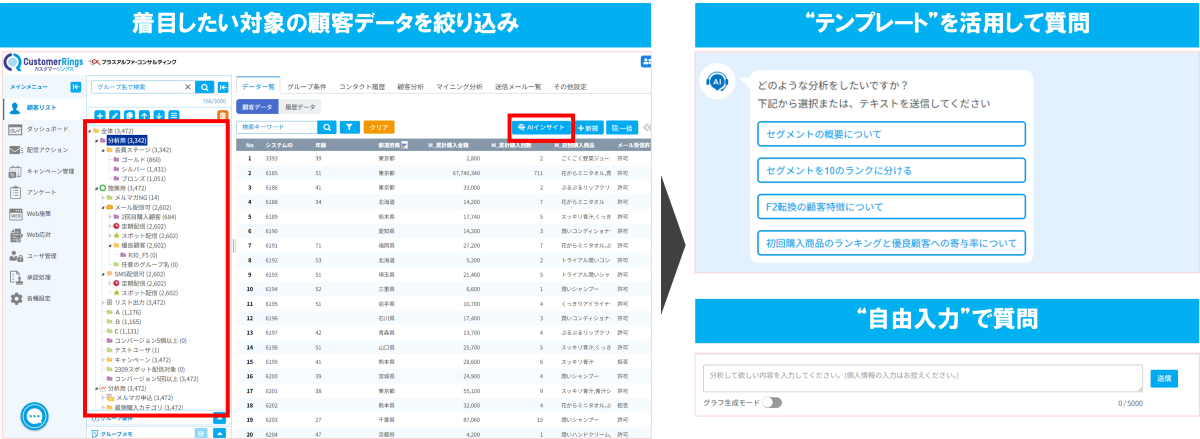The image size is (1200, 439).
Task: Click the 一括 button
Action: (622, 127)
